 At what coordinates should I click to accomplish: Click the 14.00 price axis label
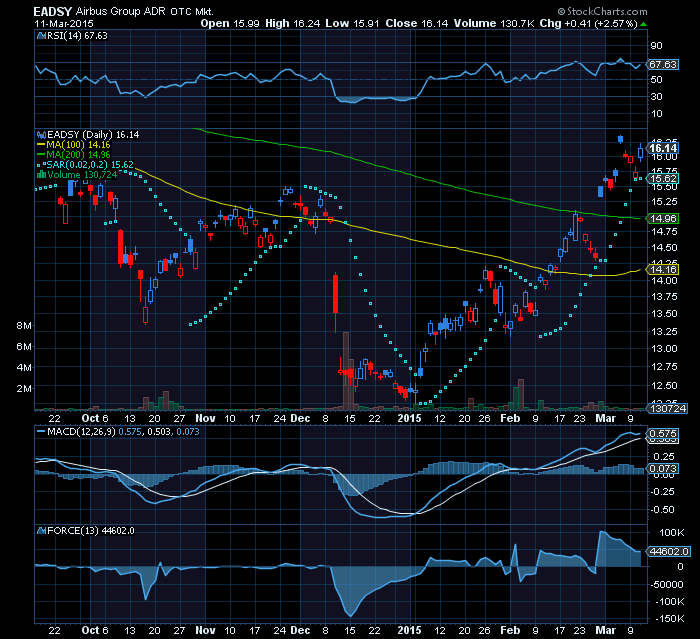pos(664,280)
